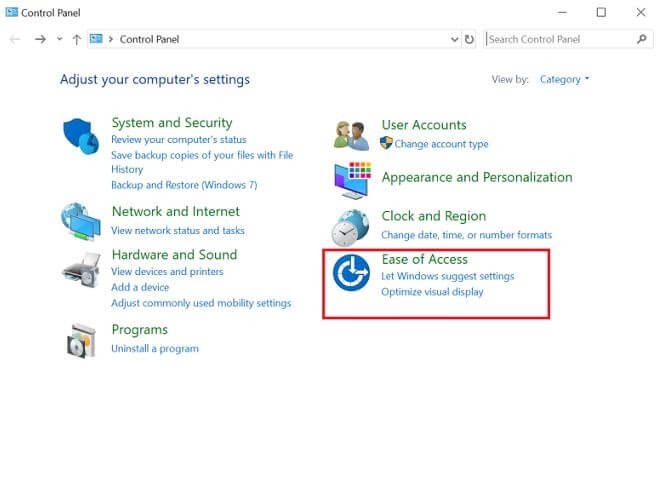Expand the recent locations chevron
Image resolution: width=656 pixels, height=491 pixels.
pos(60,40)
